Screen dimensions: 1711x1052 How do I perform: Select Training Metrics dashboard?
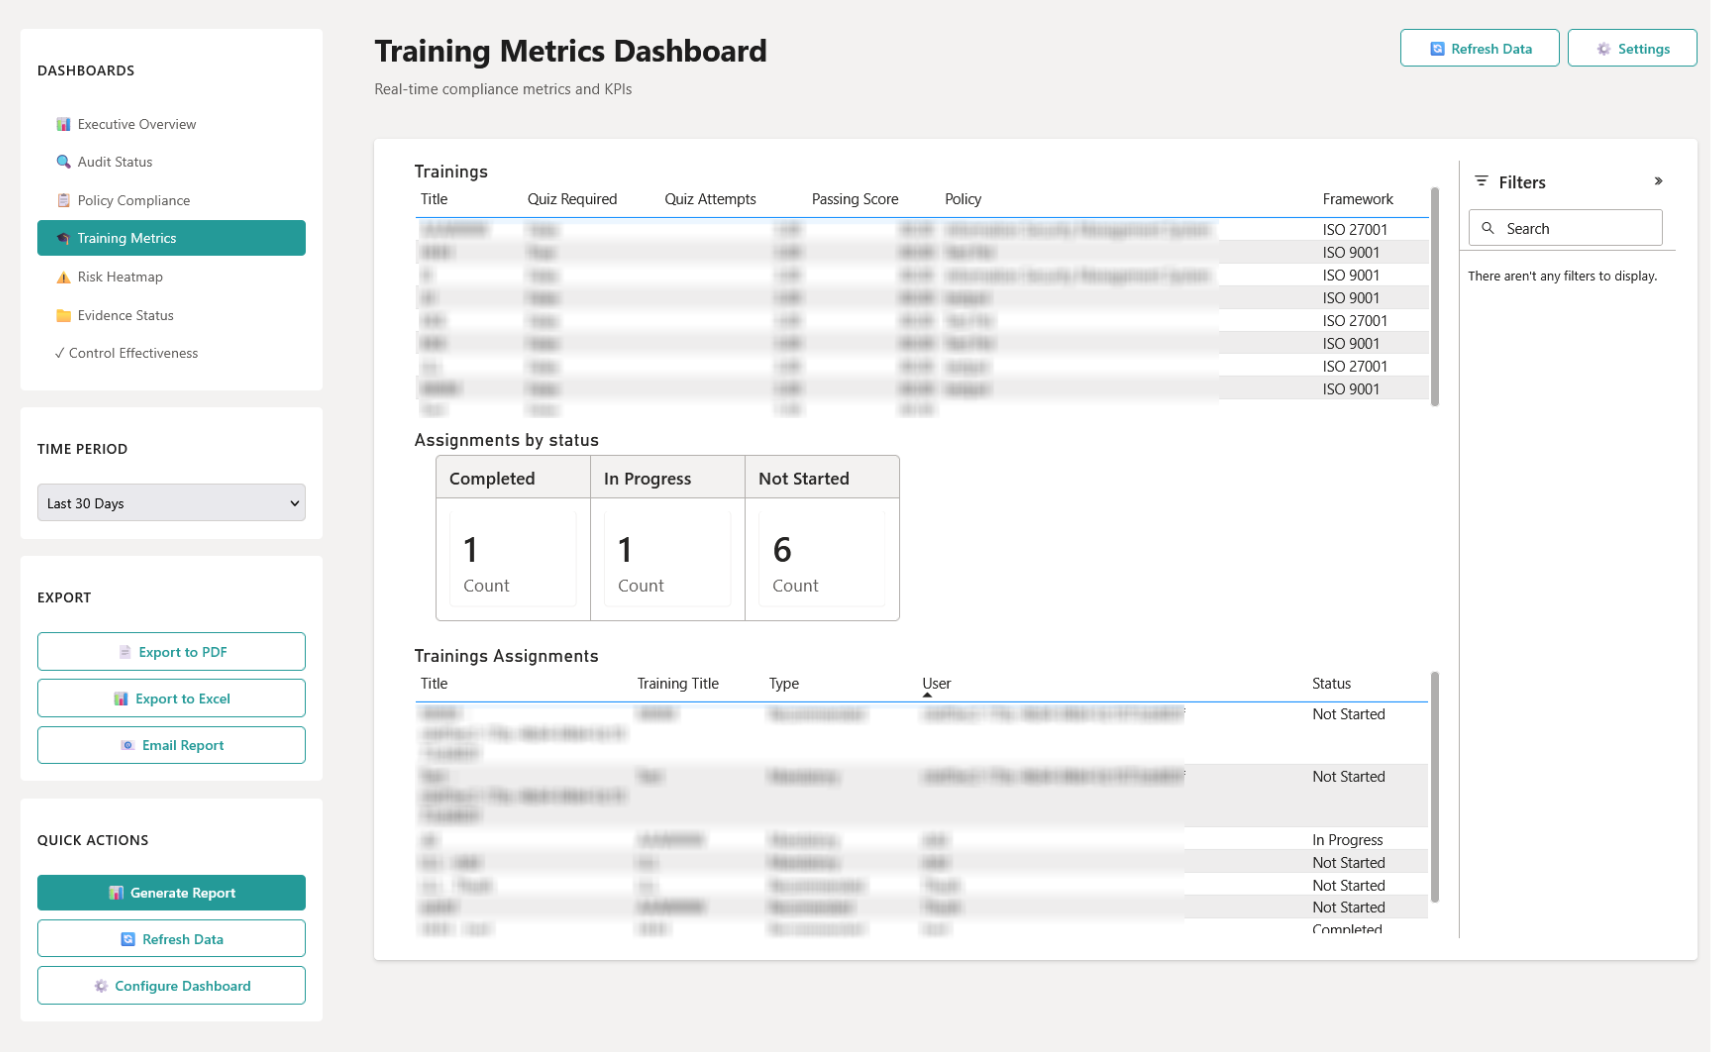tap(171, 238)
